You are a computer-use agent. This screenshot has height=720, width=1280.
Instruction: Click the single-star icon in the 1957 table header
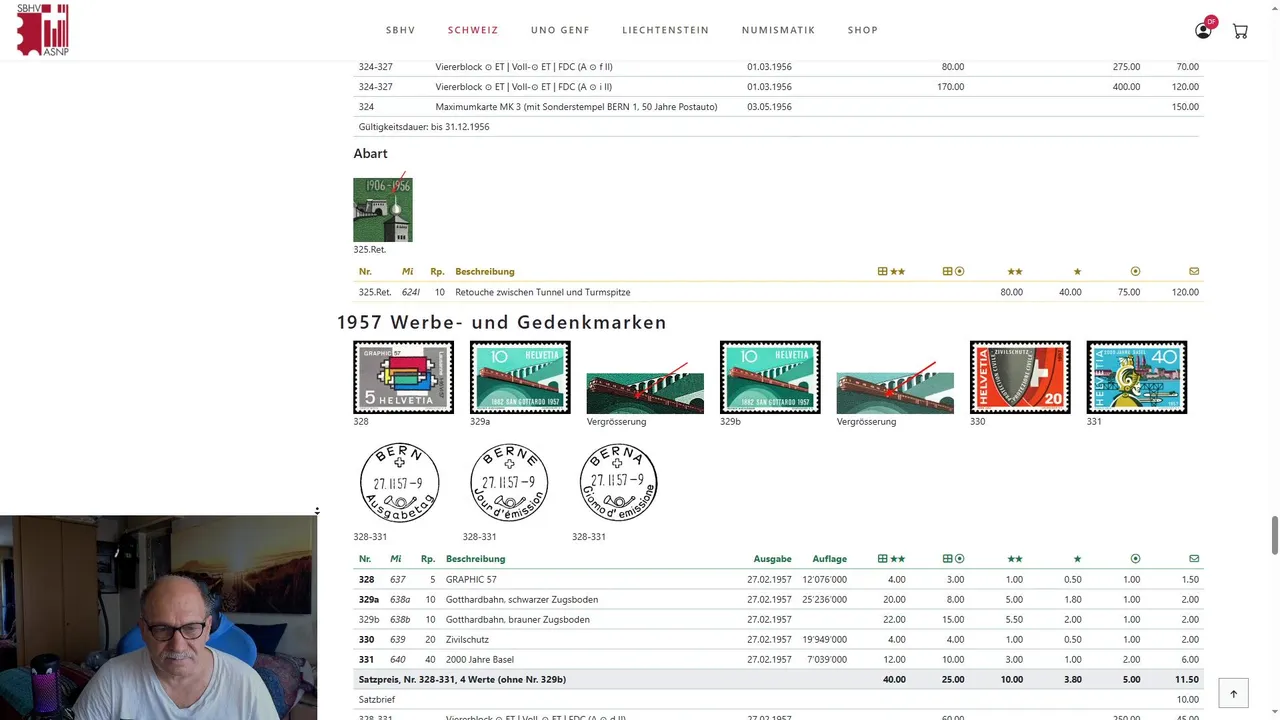tap(1077, 559)
